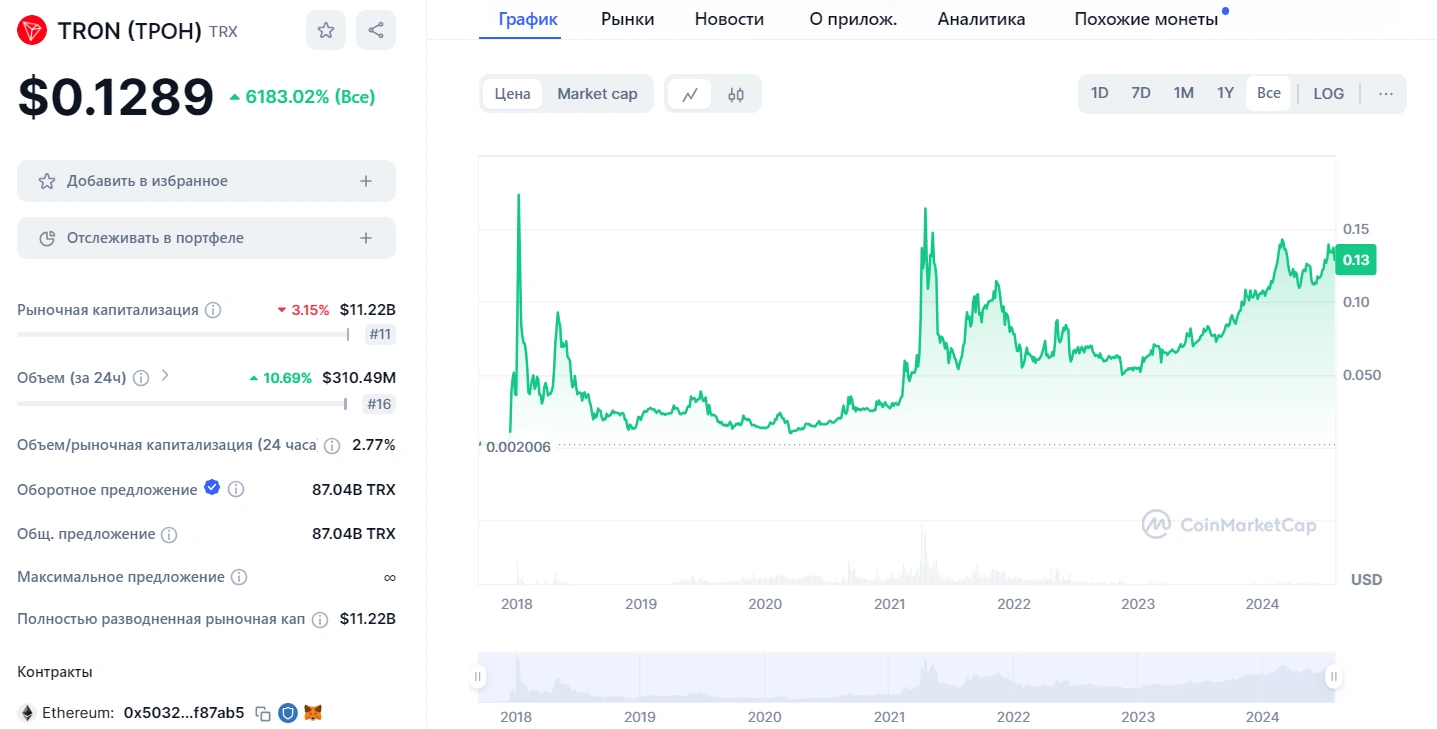Toggle the LOG scale option
Viewport: 1437px width, 729px height.
click(1329, 93)
